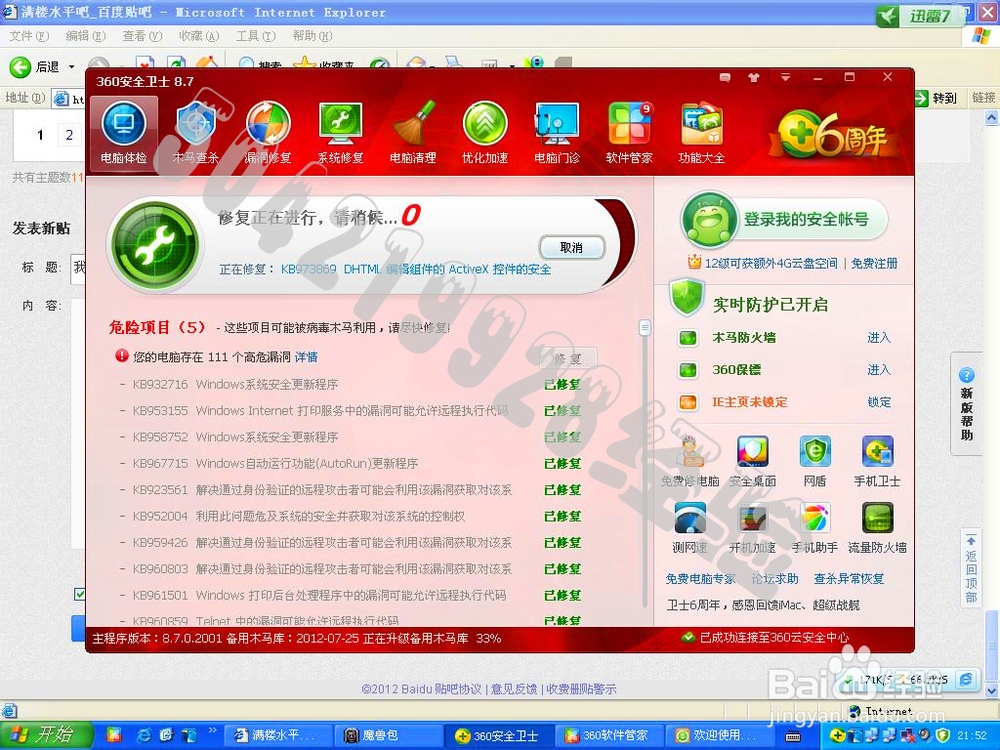Open 12级可获额外4G云盘空间 link
The image size is (1000, 750).
tap(770, 263)
